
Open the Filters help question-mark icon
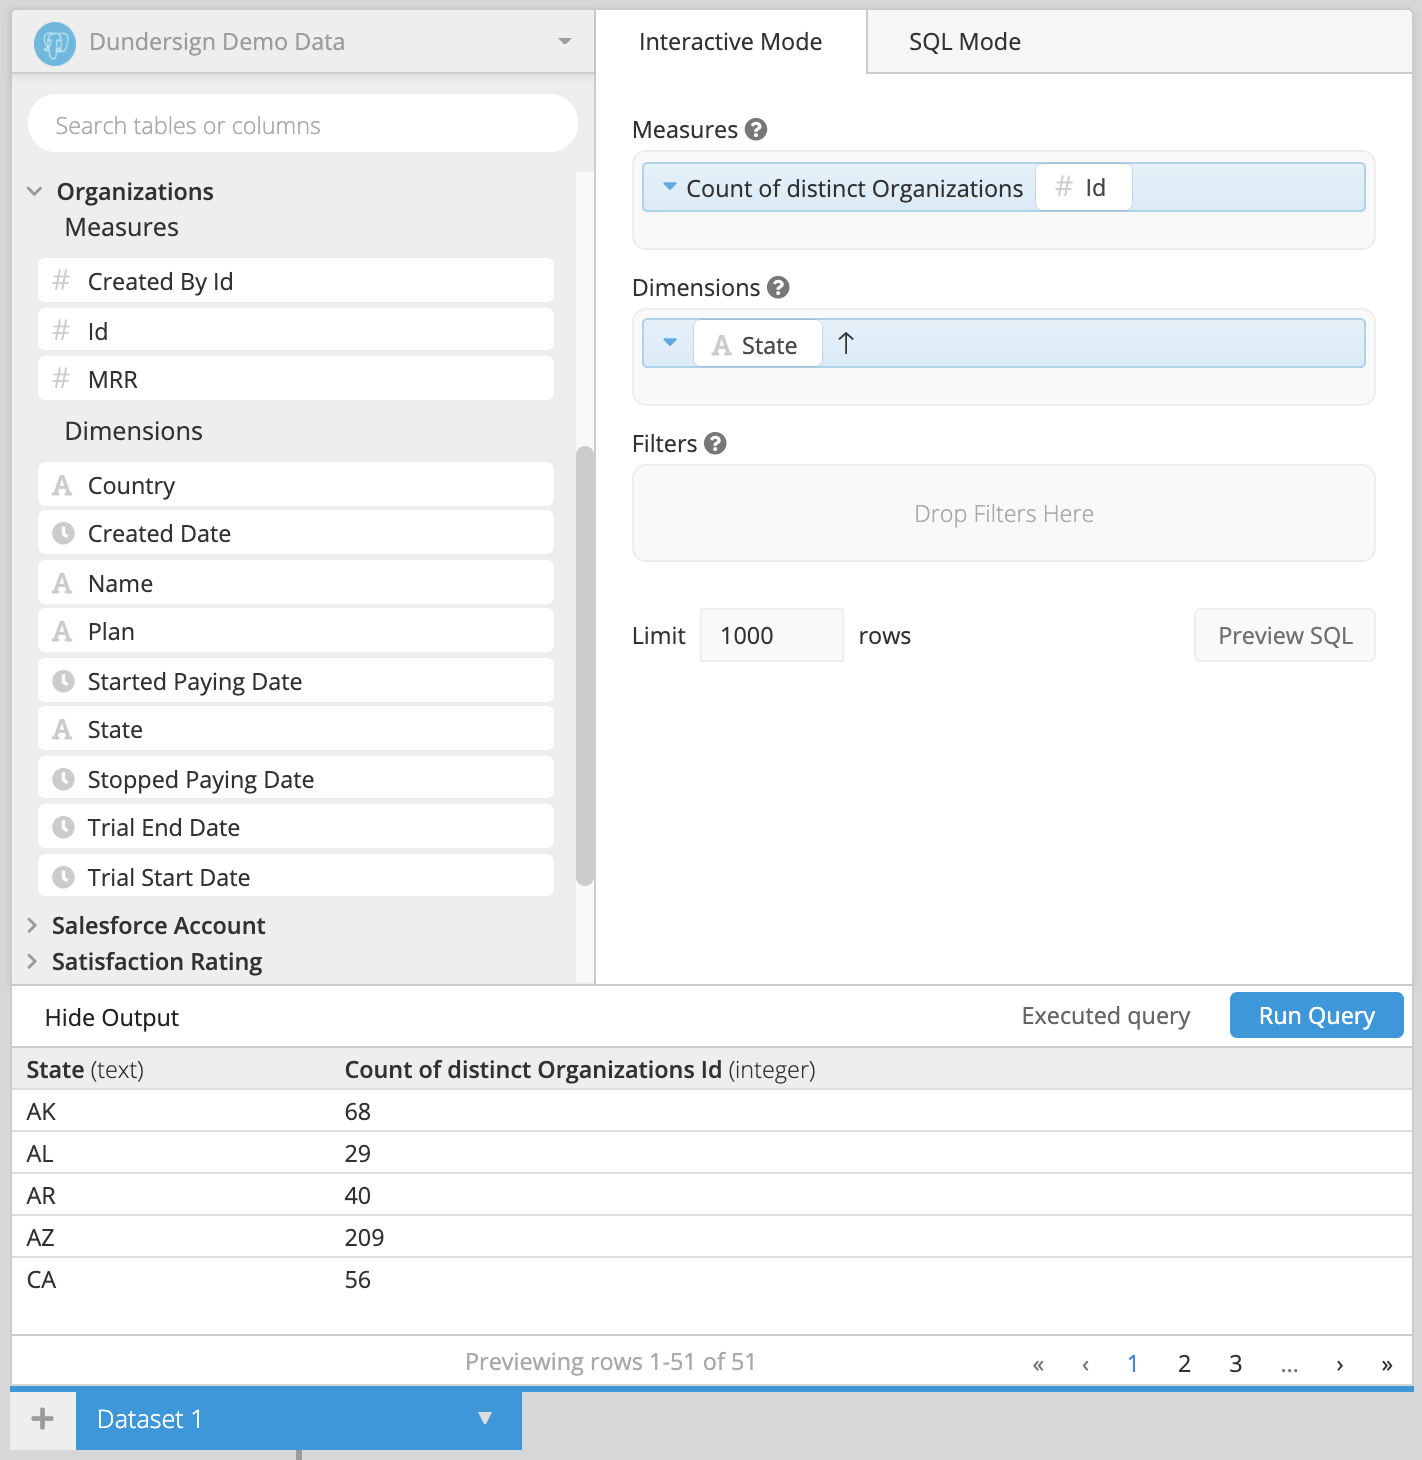tap(715, 443)
